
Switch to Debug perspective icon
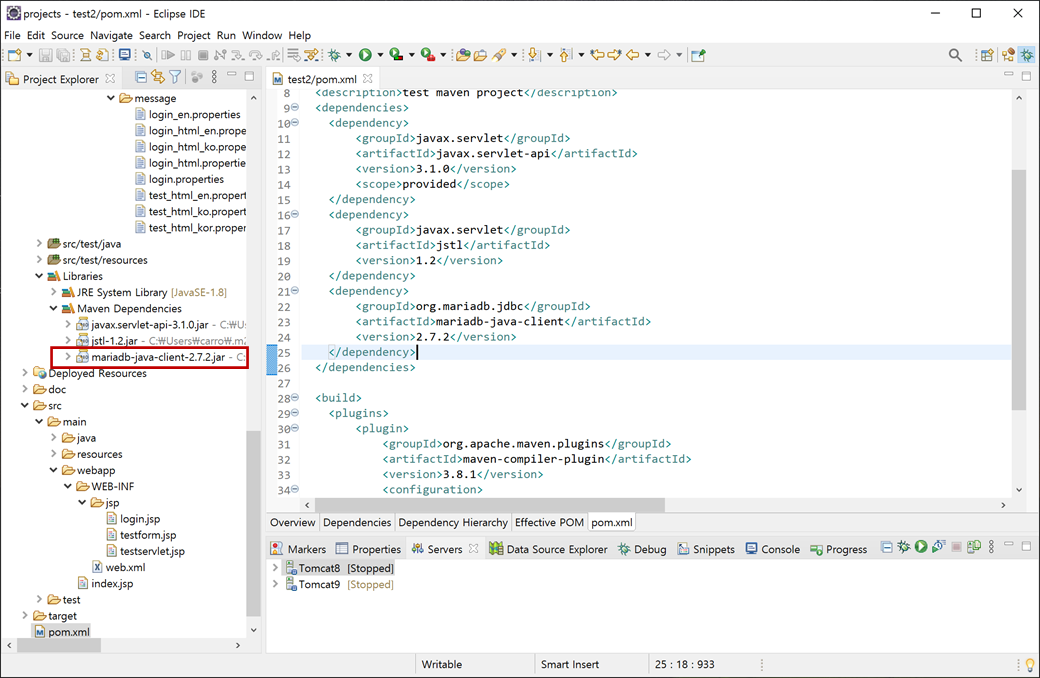point(1027,55)
